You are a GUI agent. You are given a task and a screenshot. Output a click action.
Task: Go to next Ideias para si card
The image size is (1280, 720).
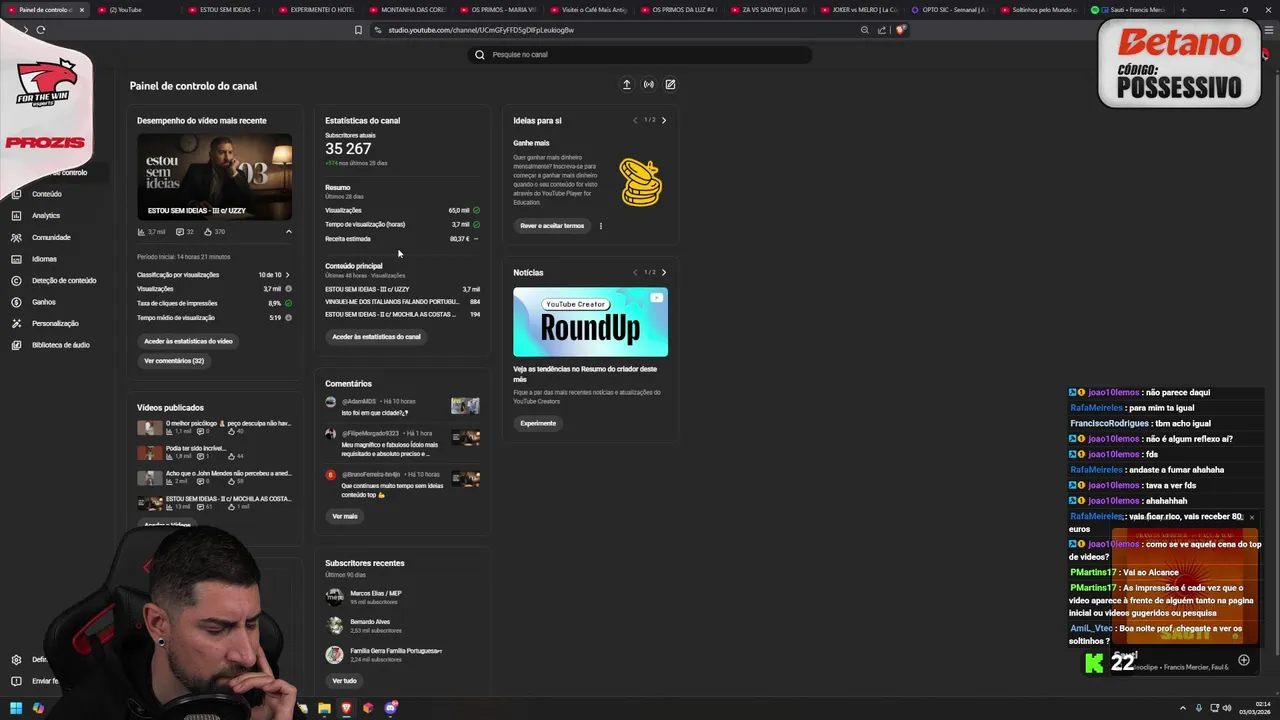click(664, 121)
